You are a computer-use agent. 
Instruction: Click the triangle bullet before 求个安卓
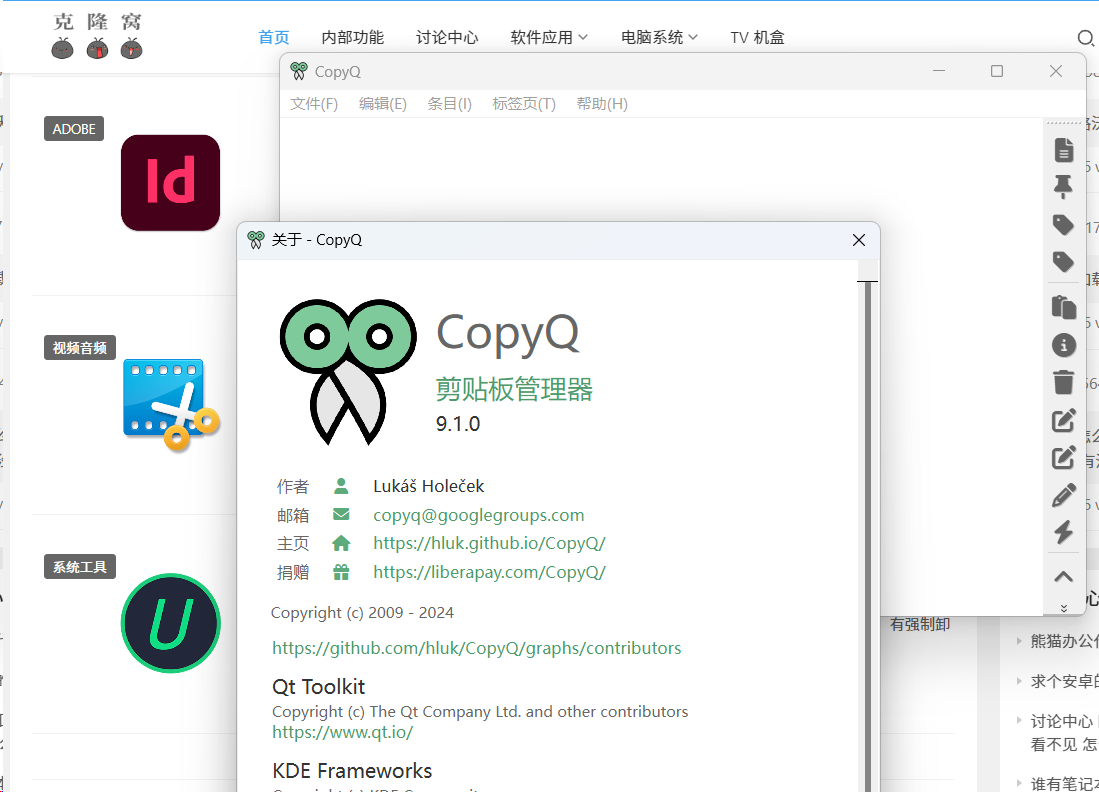click(x=1019, y=681)
